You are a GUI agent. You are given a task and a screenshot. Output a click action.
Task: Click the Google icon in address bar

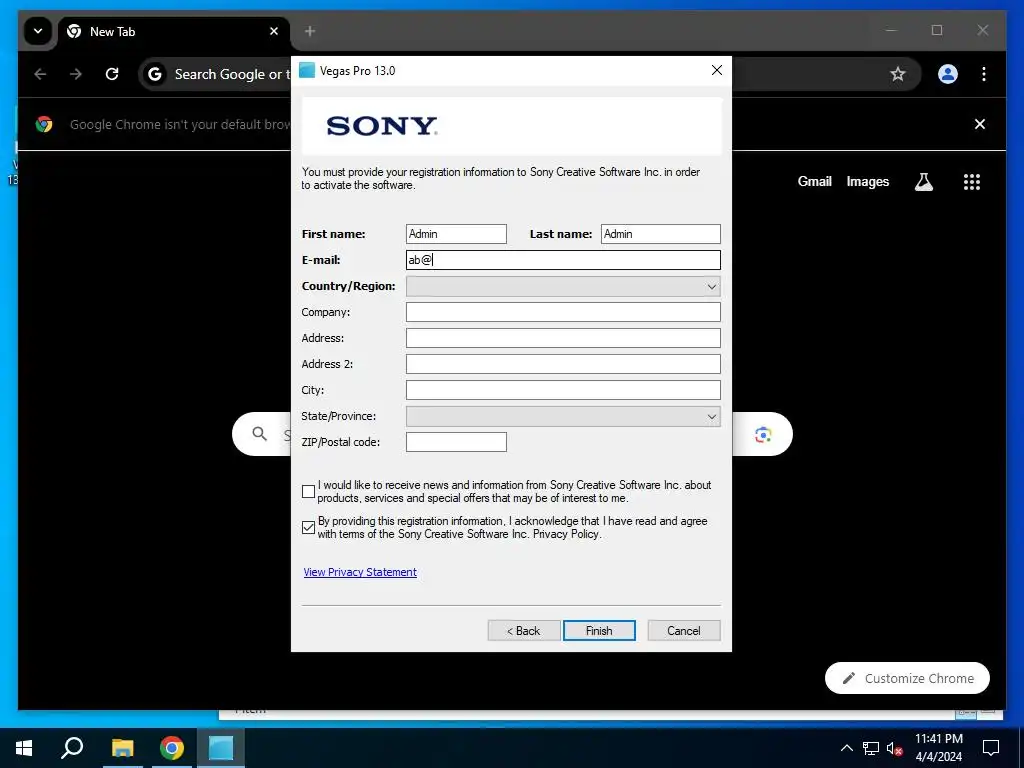tap(155, 74)
